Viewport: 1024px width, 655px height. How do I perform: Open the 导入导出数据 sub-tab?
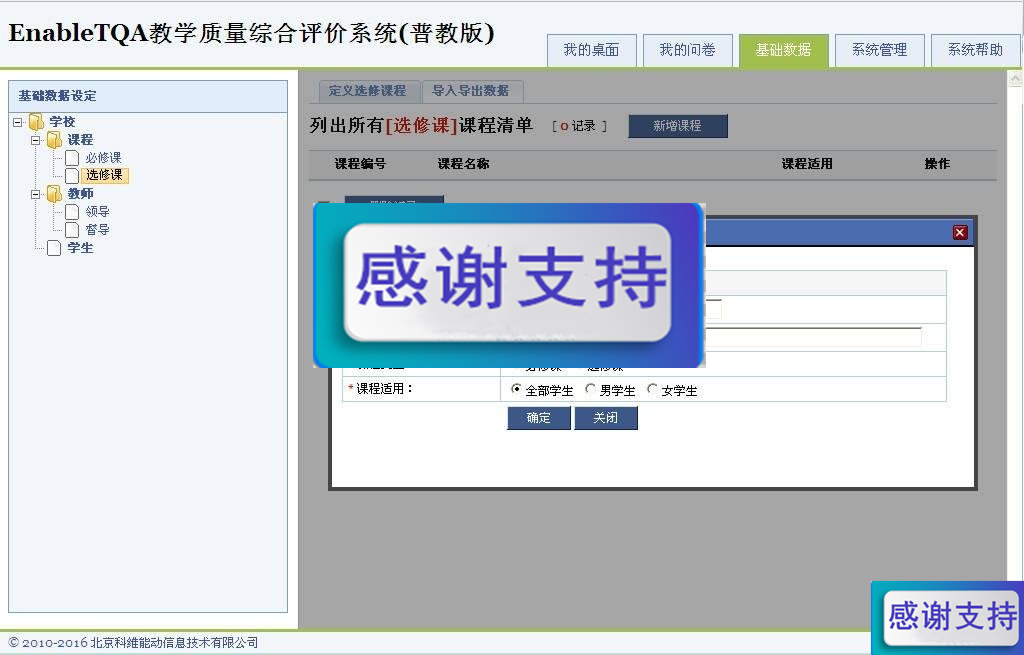471,91
